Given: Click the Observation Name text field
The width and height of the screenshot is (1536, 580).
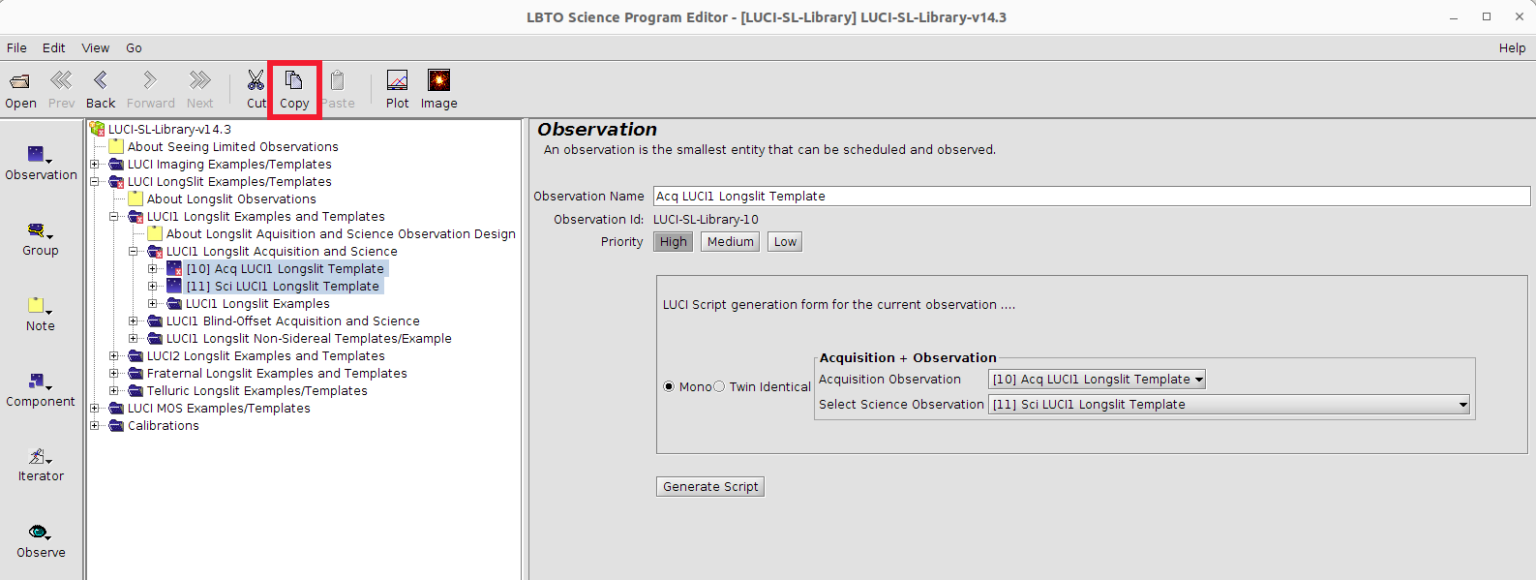Looking at the screenshot, I should click(x=1091, y=196).
